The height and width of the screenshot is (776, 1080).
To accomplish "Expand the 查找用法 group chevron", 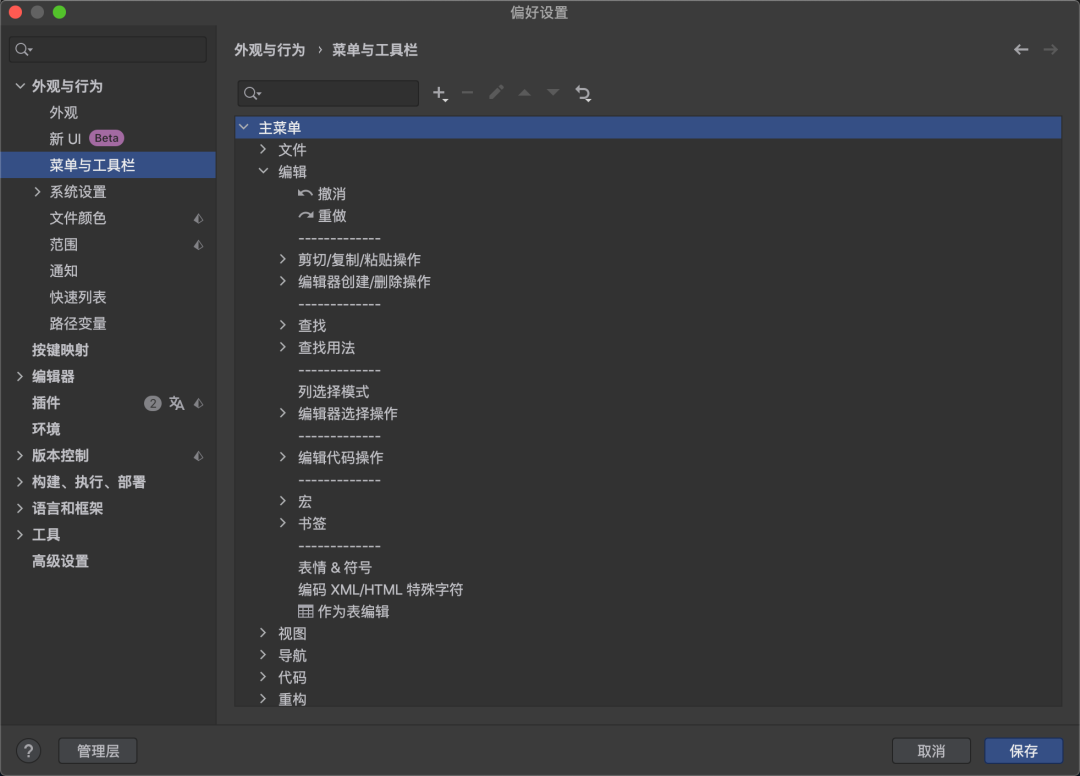I will pos(282,348).
